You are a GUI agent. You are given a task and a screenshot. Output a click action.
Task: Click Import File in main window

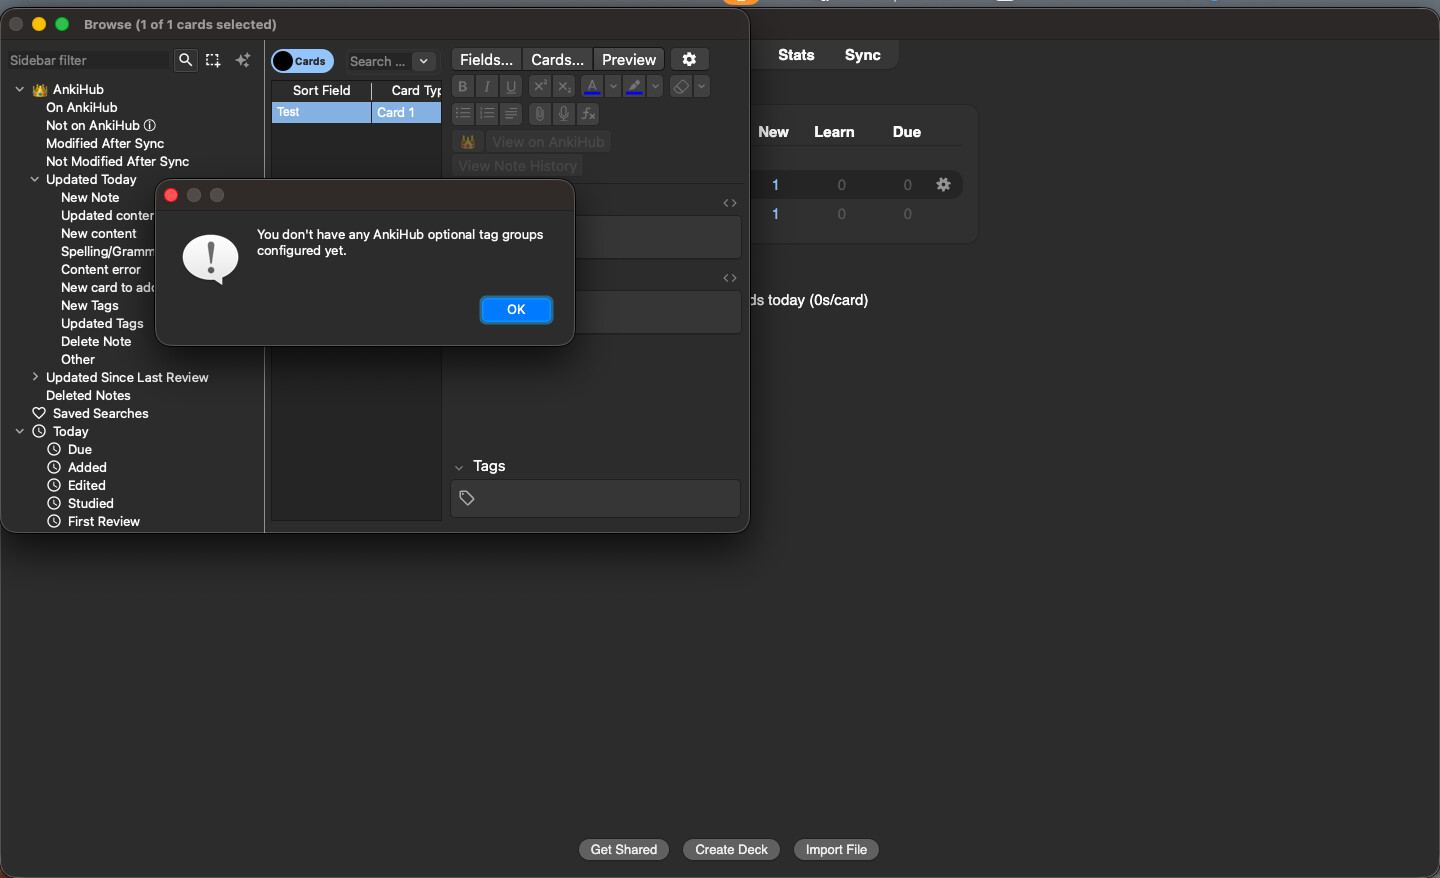click(x=836, y=849)
